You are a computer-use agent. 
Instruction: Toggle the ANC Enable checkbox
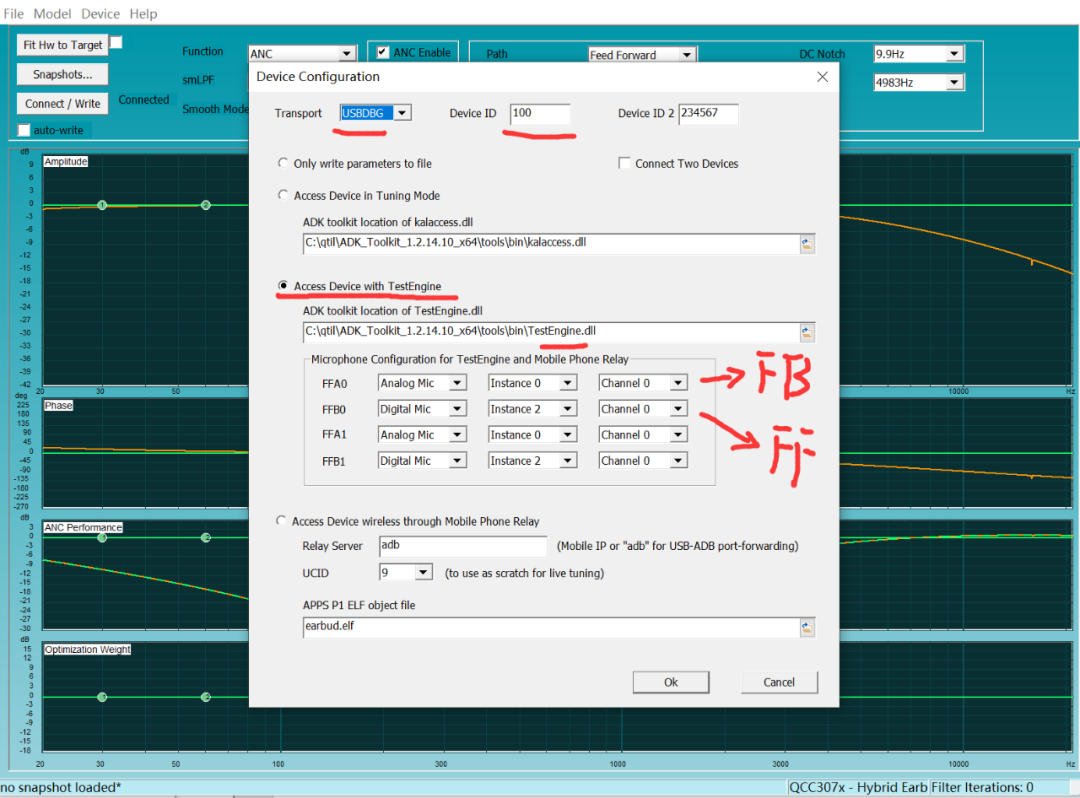383,52
